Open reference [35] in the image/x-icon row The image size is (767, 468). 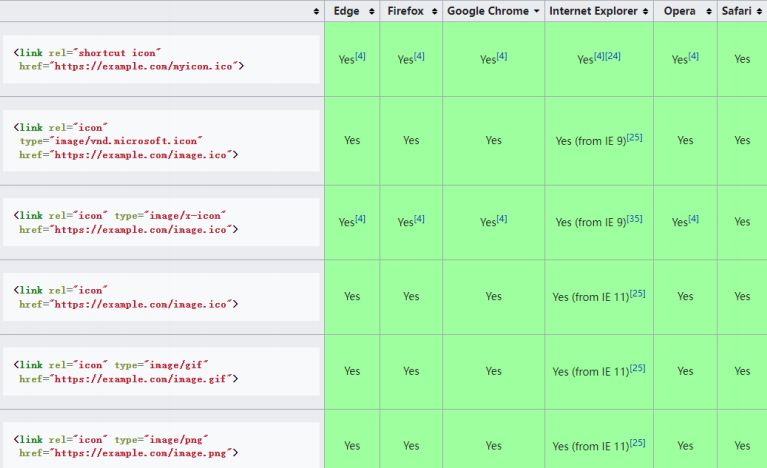[x=634, y=219]
